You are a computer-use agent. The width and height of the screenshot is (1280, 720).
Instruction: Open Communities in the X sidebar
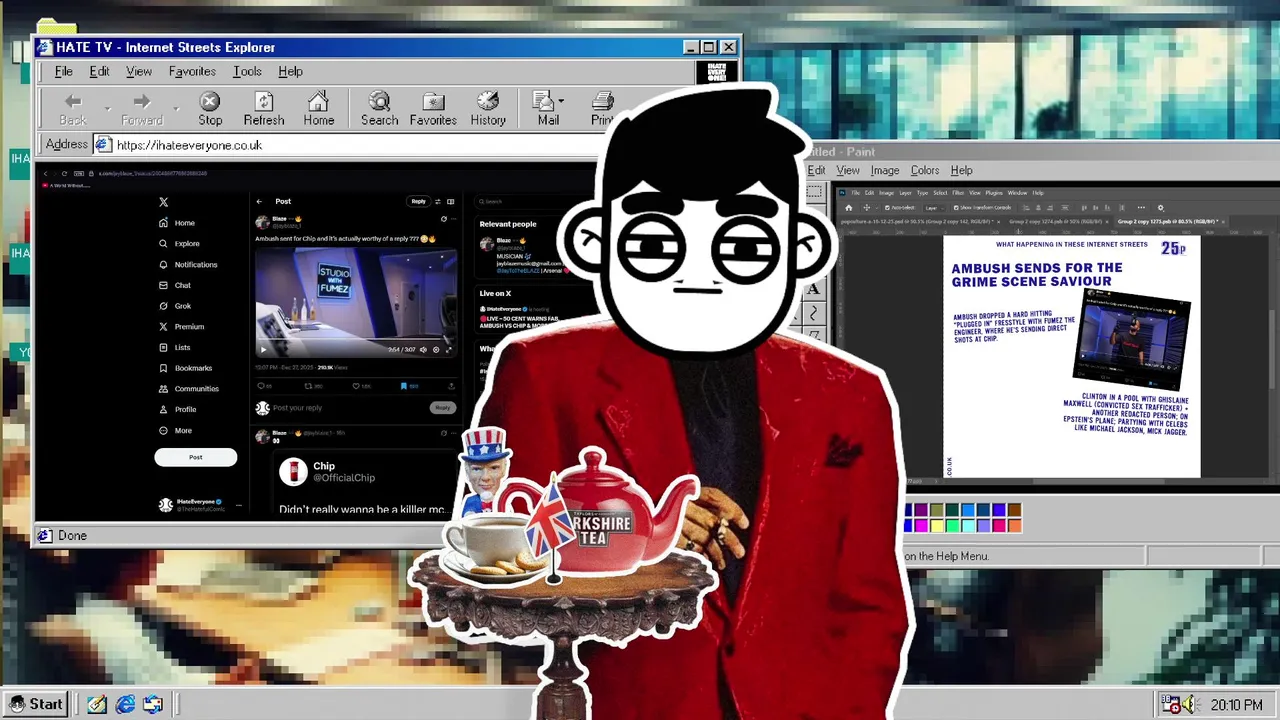coord(189,389)
